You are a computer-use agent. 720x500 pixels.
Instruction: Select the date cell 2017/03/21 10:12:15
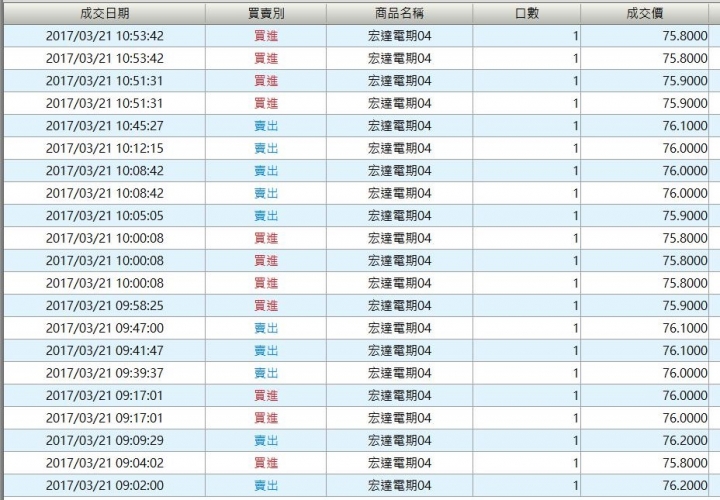point(105,148)
